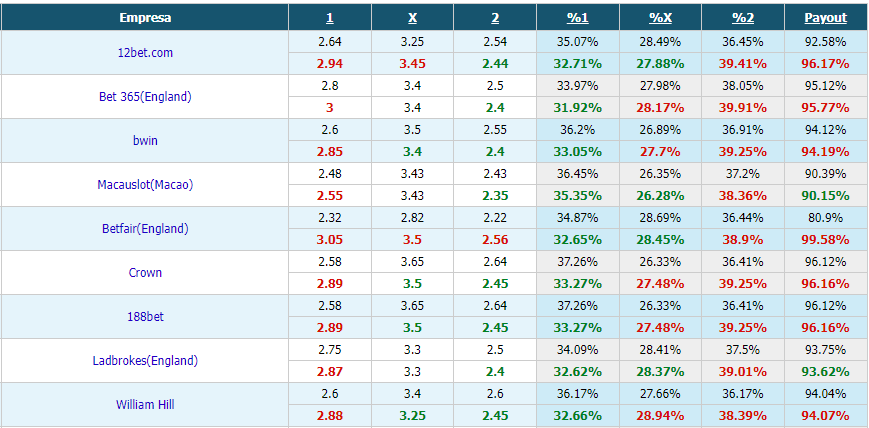Image resolution: width=869 pixels, height=428 pixels.
Task: Open Bet 365(England) bookmaker link
Action: click(145, 96)
